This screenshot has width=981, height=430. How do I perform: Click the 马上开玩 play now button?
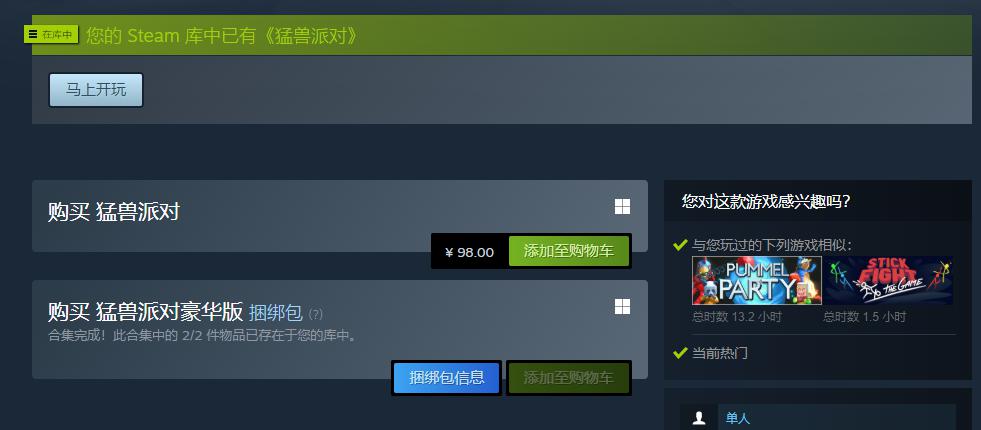pyautogui.click(x=96, y=90)
